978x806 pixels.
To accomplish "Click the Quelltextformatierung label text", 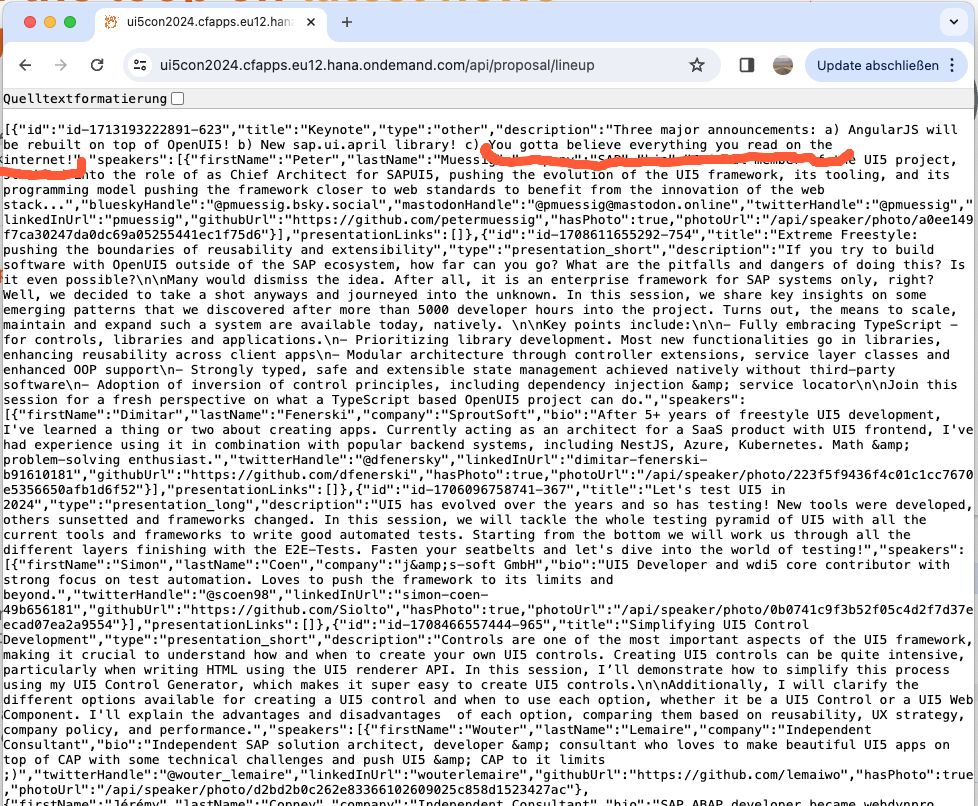I will tap(85, 99).
